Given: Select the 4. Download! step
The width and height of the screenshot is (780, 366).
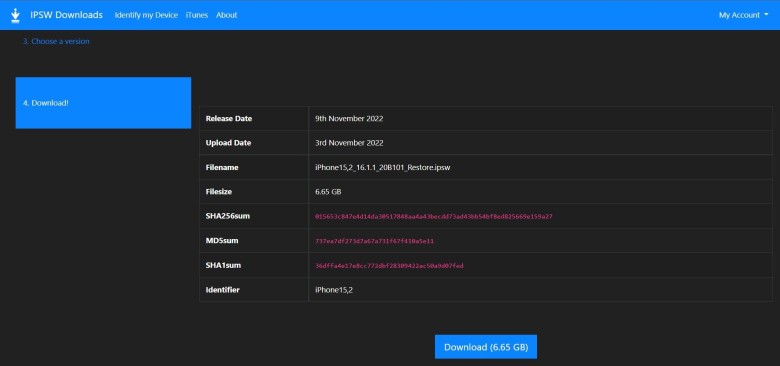Looking at the screenshot, I should (103, 103).
